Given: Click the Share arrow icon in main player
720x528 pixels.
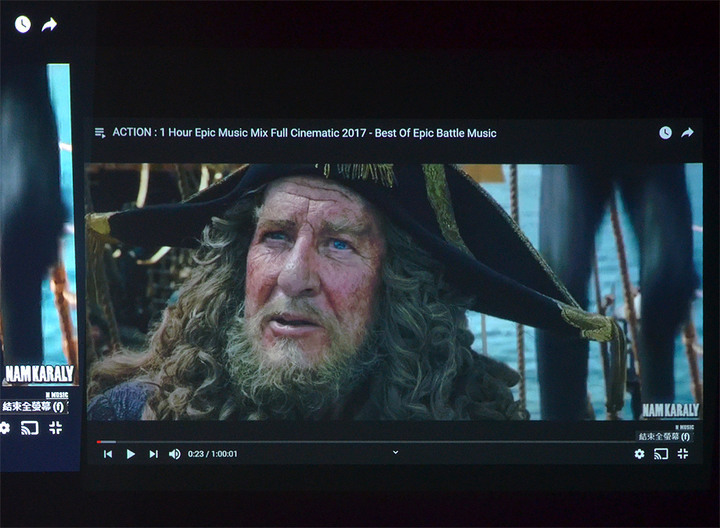Looking at the screenshot, I should point(687,133).
